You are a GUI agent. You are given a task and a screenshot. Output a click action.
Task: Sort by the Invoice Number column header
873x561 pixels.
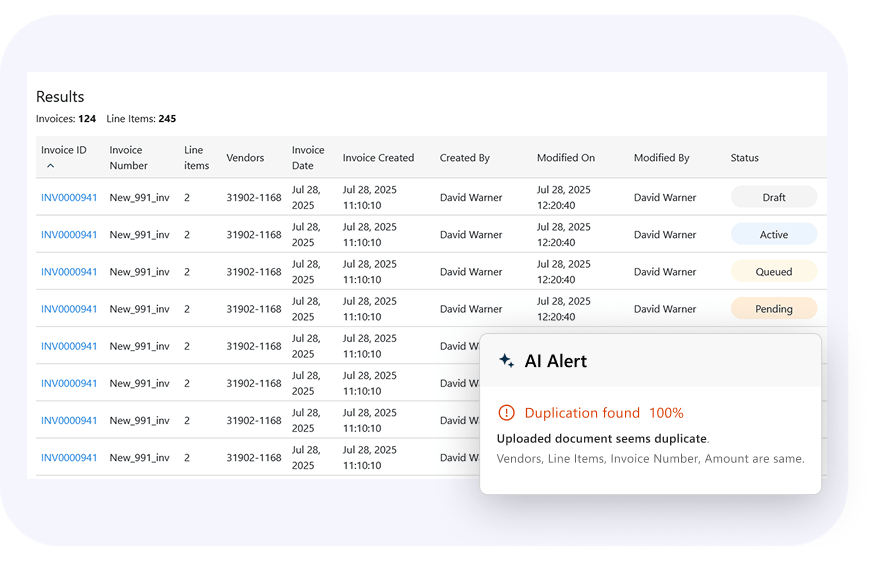click(128, 158)
